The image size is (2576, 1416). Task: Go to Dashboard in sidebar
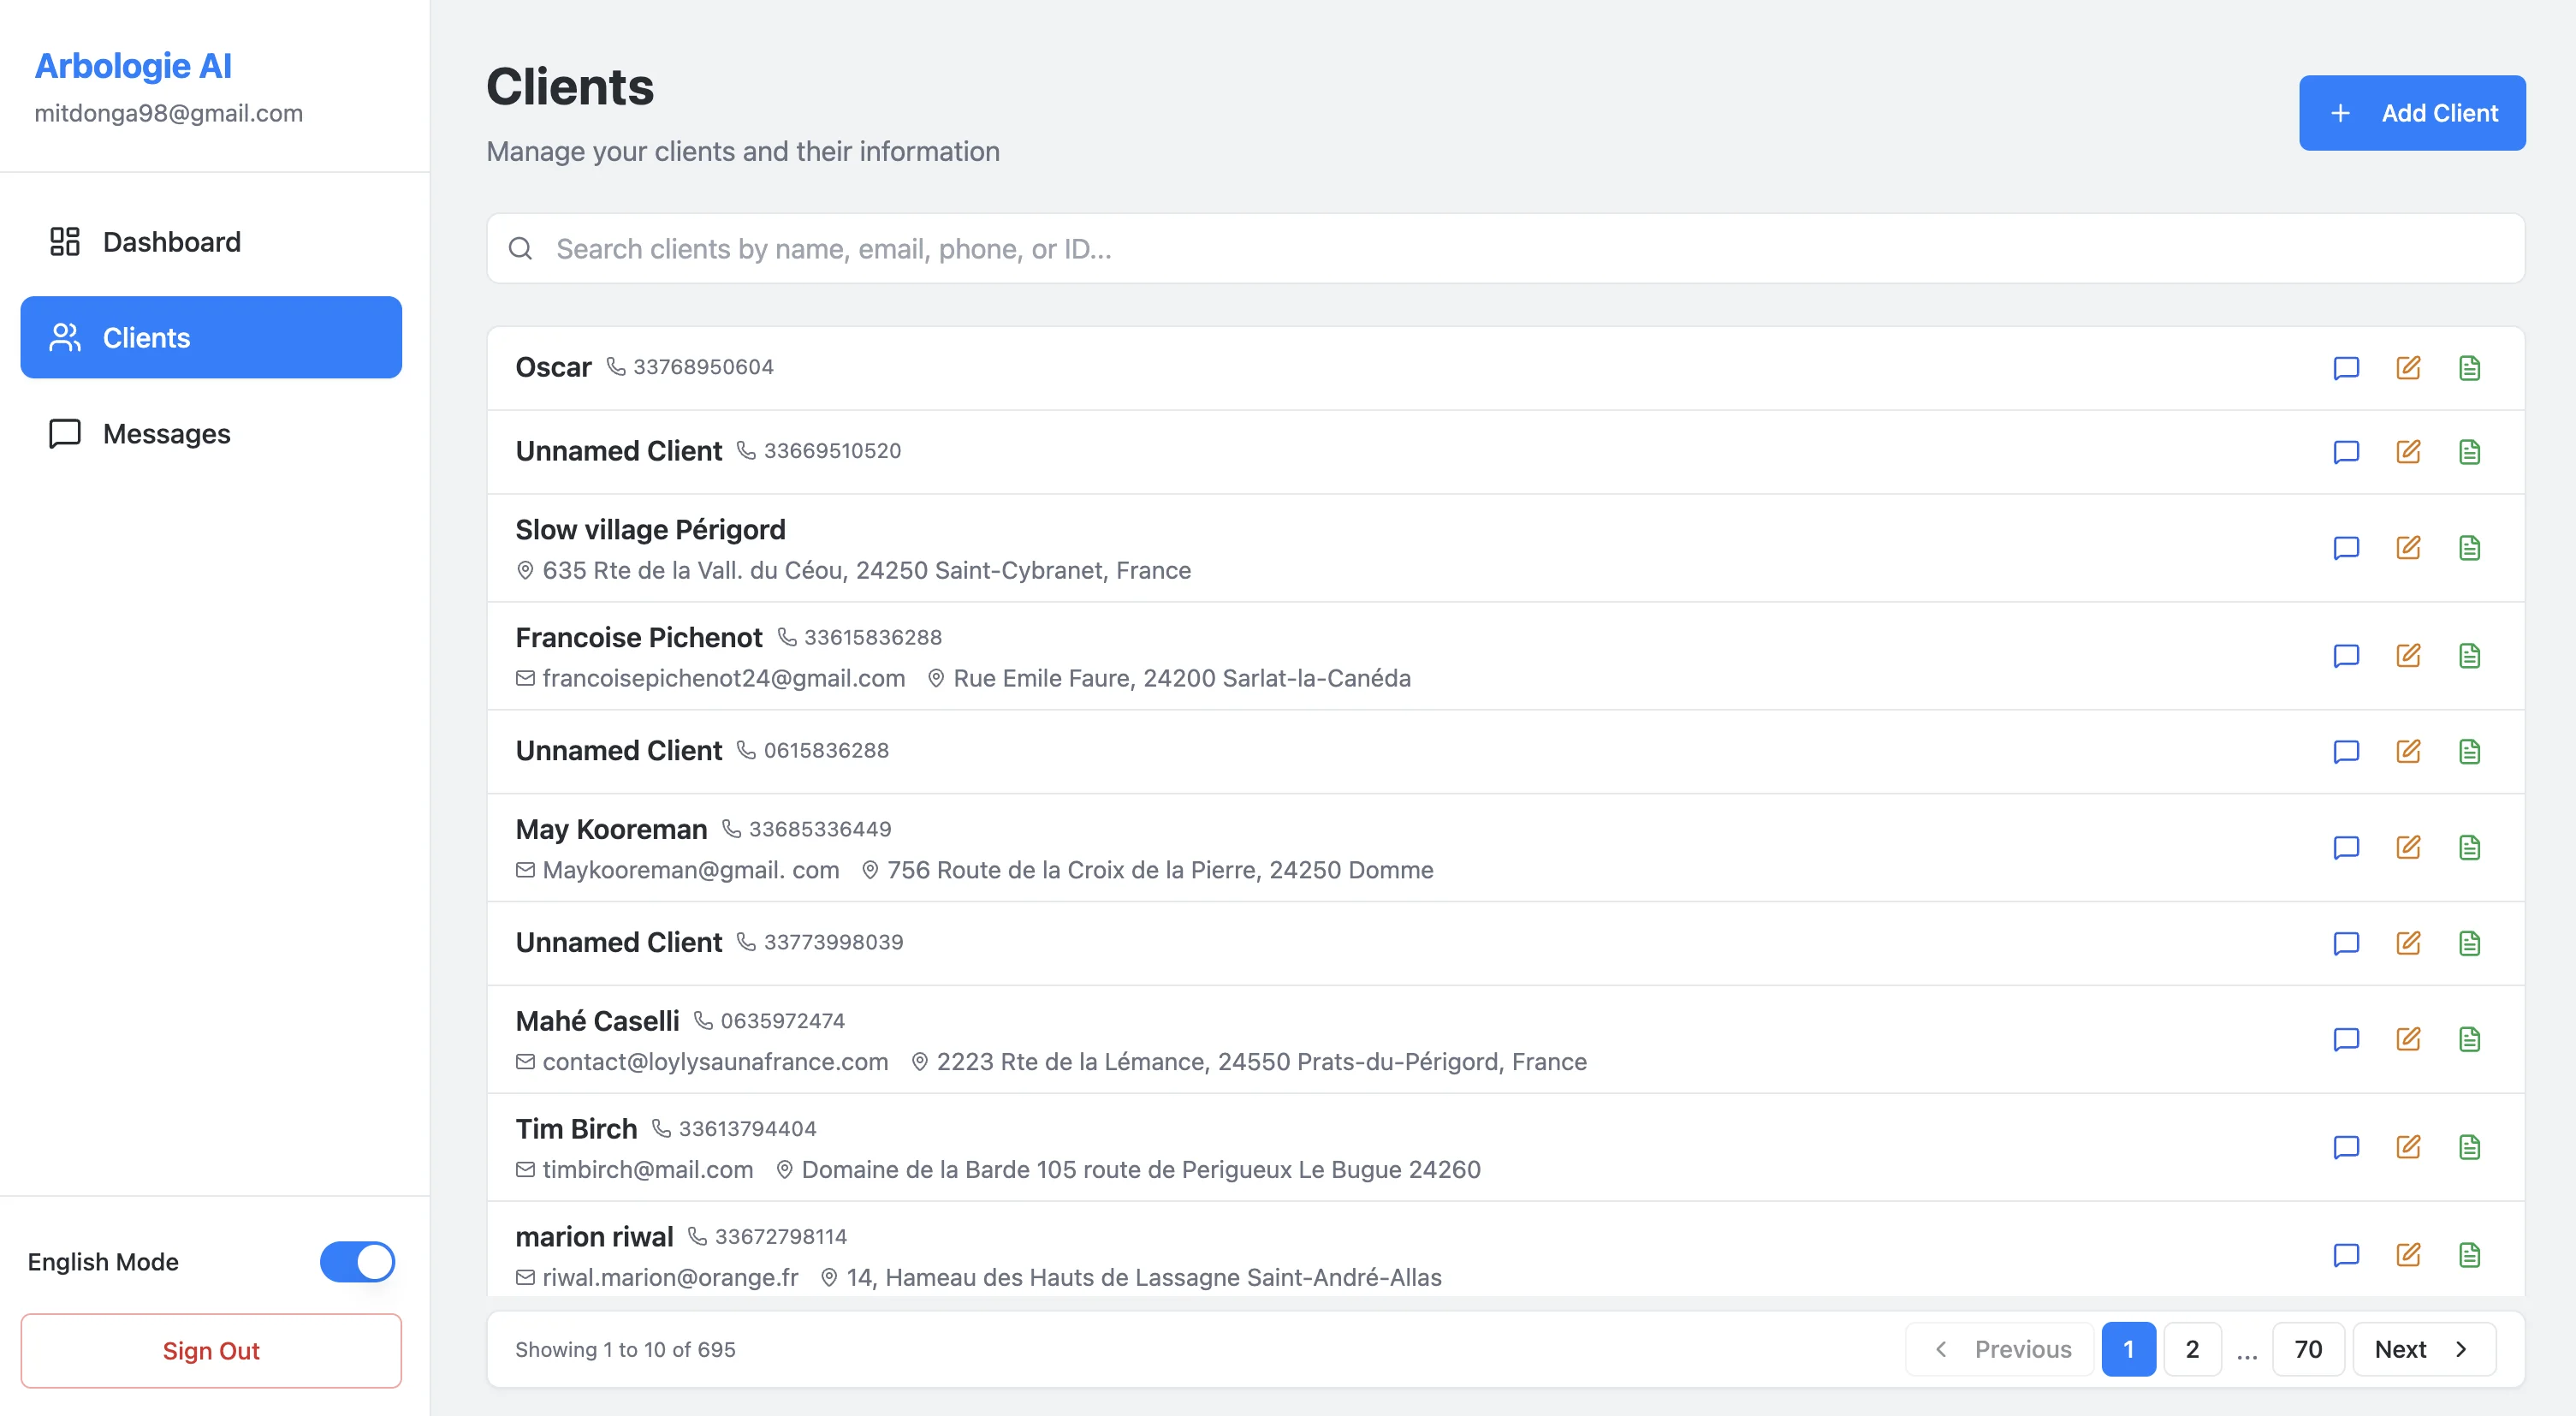171,242
